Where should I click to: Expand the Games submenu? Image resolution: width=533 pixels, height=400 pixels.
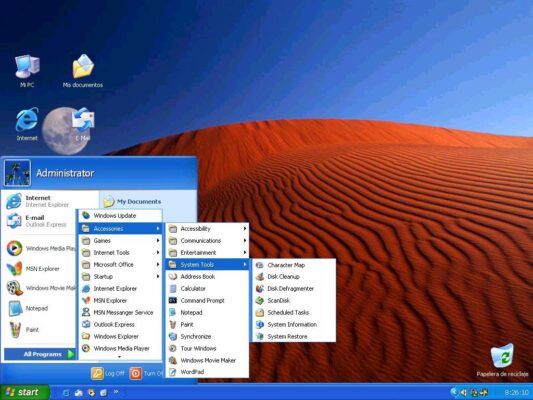click(x=120, y=240)
